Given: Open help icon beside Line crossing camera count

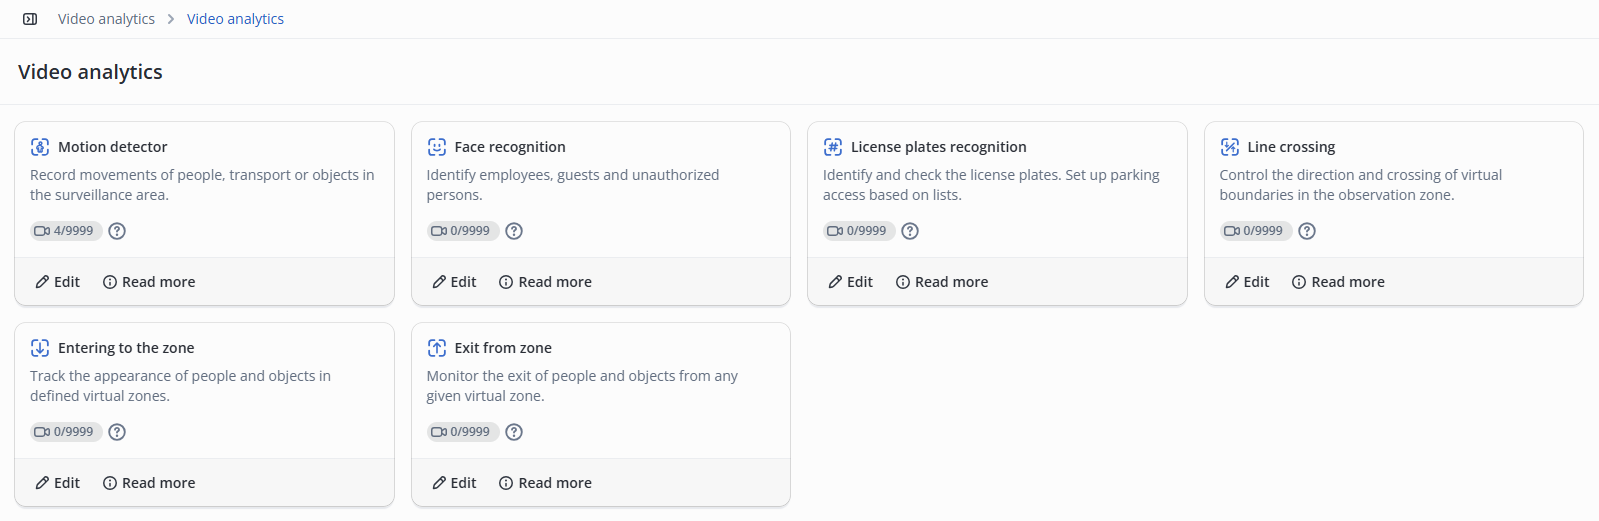Looking at the screenshot, I should [1307, 231].
